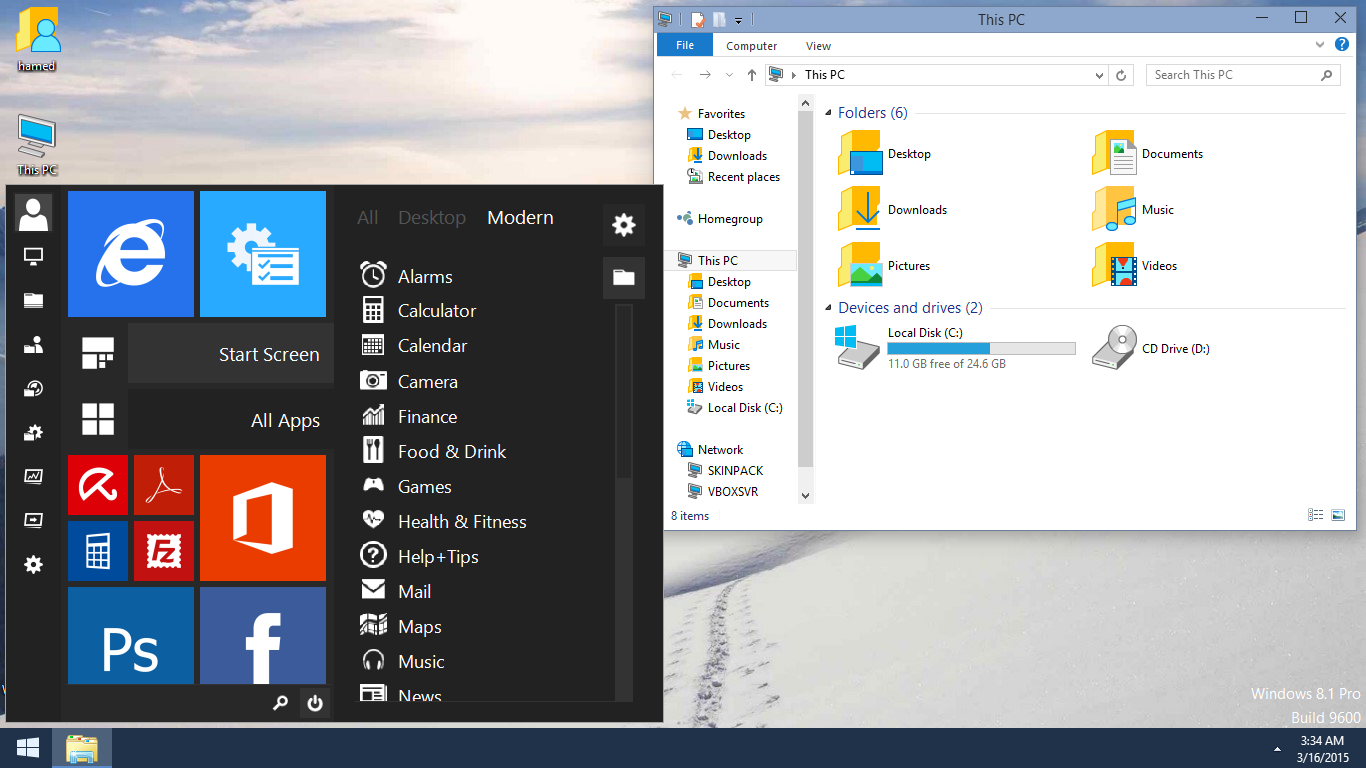Click the Start Screen button

[x=231, y=354]
